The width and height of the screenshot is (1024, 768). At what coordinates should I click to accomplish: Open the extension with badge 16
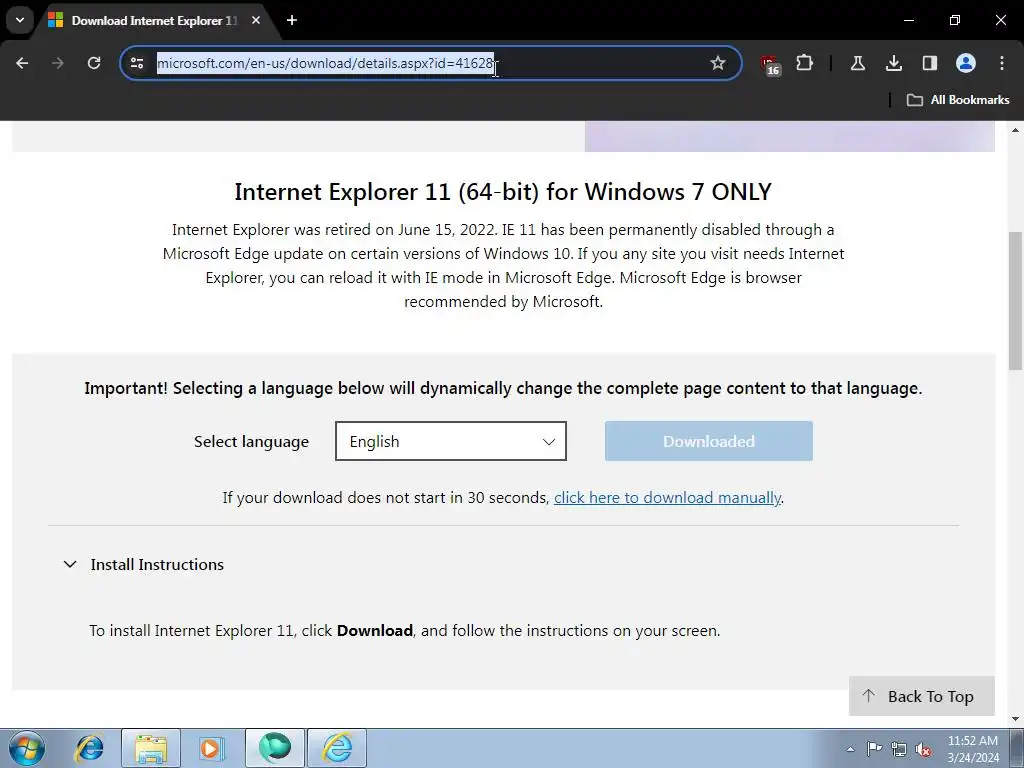pos(770,65)
